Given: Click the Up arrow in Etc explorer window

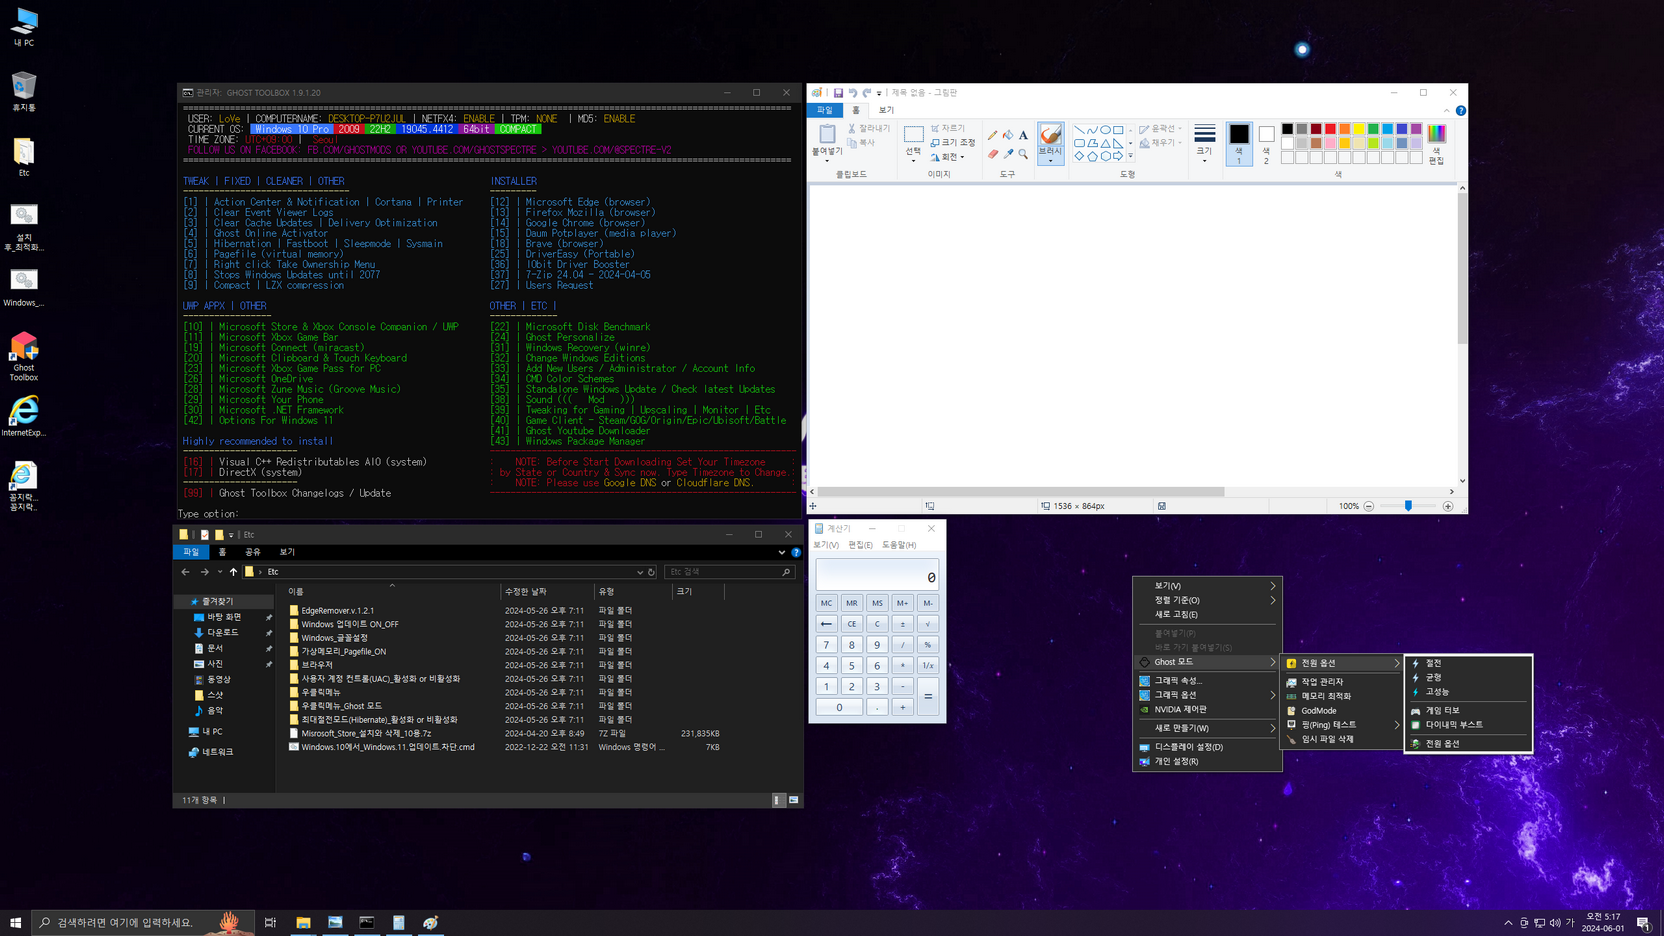Looking at the screenshot, I should coord(233,572).
